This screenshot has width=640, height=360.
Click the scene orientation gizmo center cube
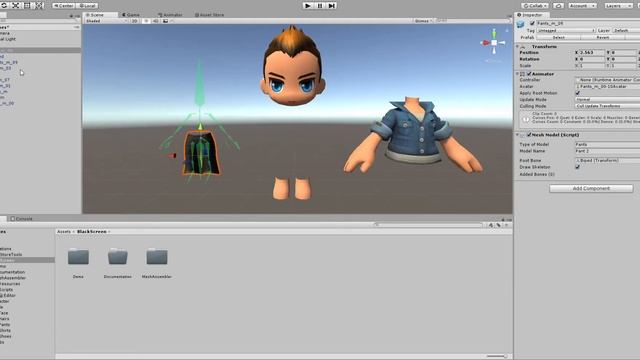pos(494,42)
